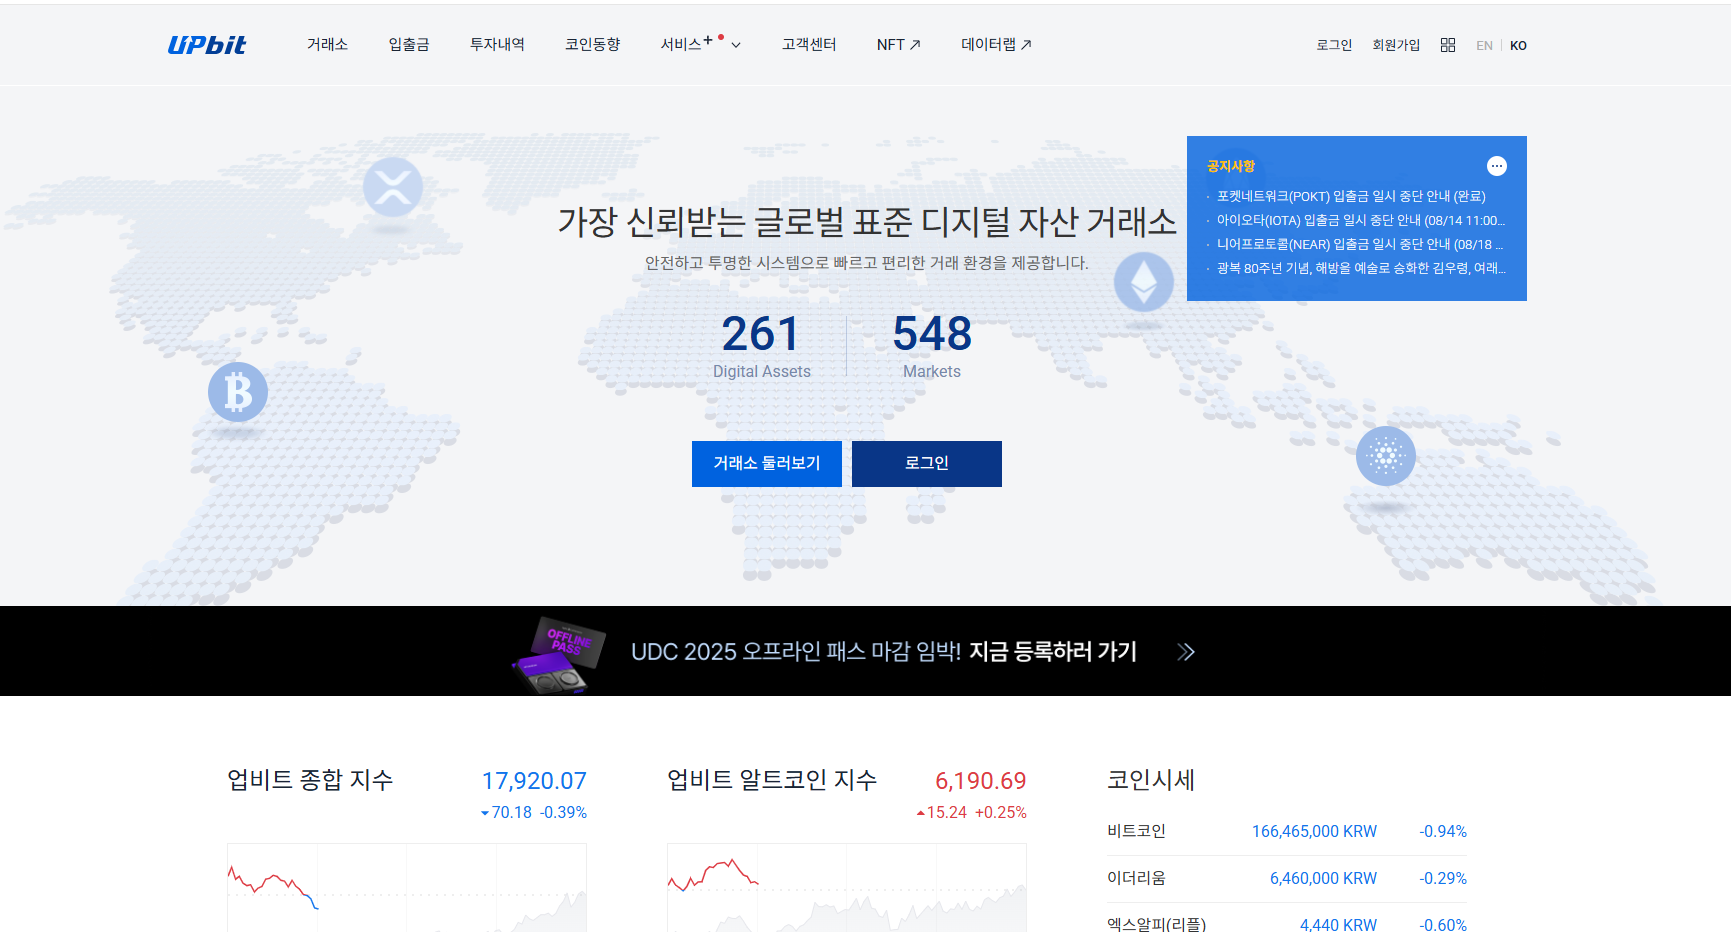Click the Upbit logo
1731x932 pixels.
click(207, 45)
